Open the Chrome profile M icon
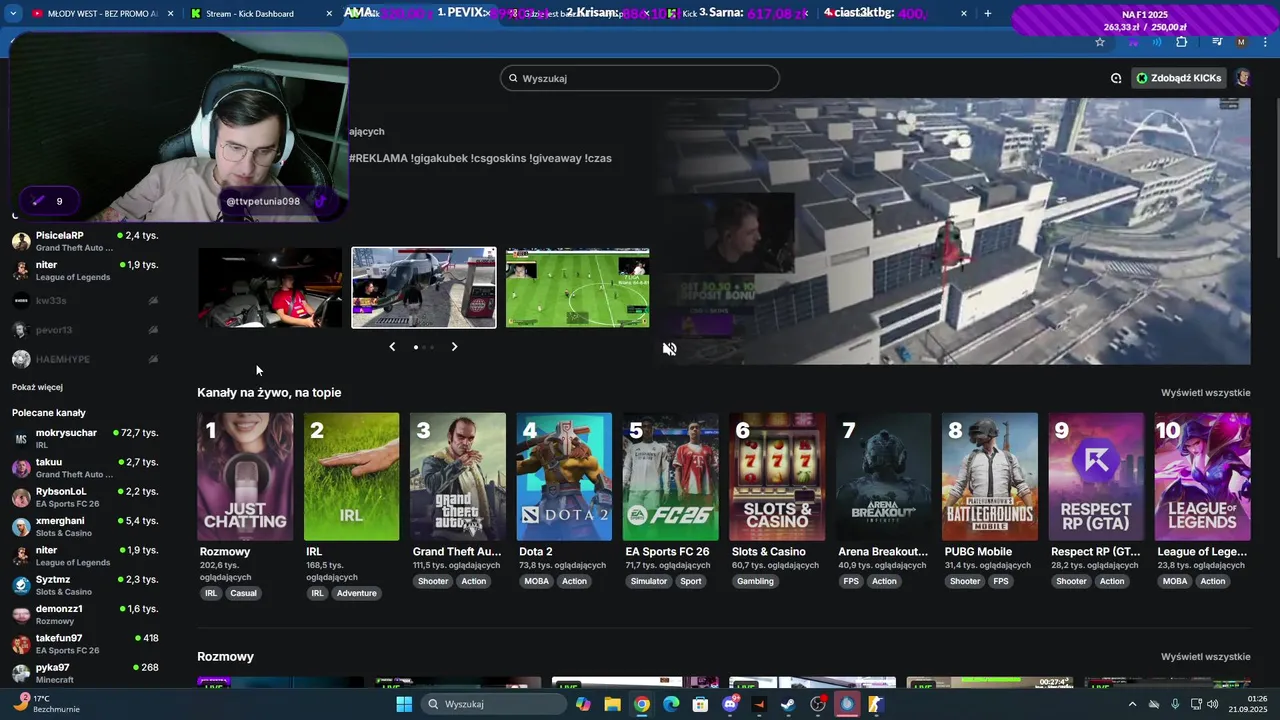 pos(1241,42)
